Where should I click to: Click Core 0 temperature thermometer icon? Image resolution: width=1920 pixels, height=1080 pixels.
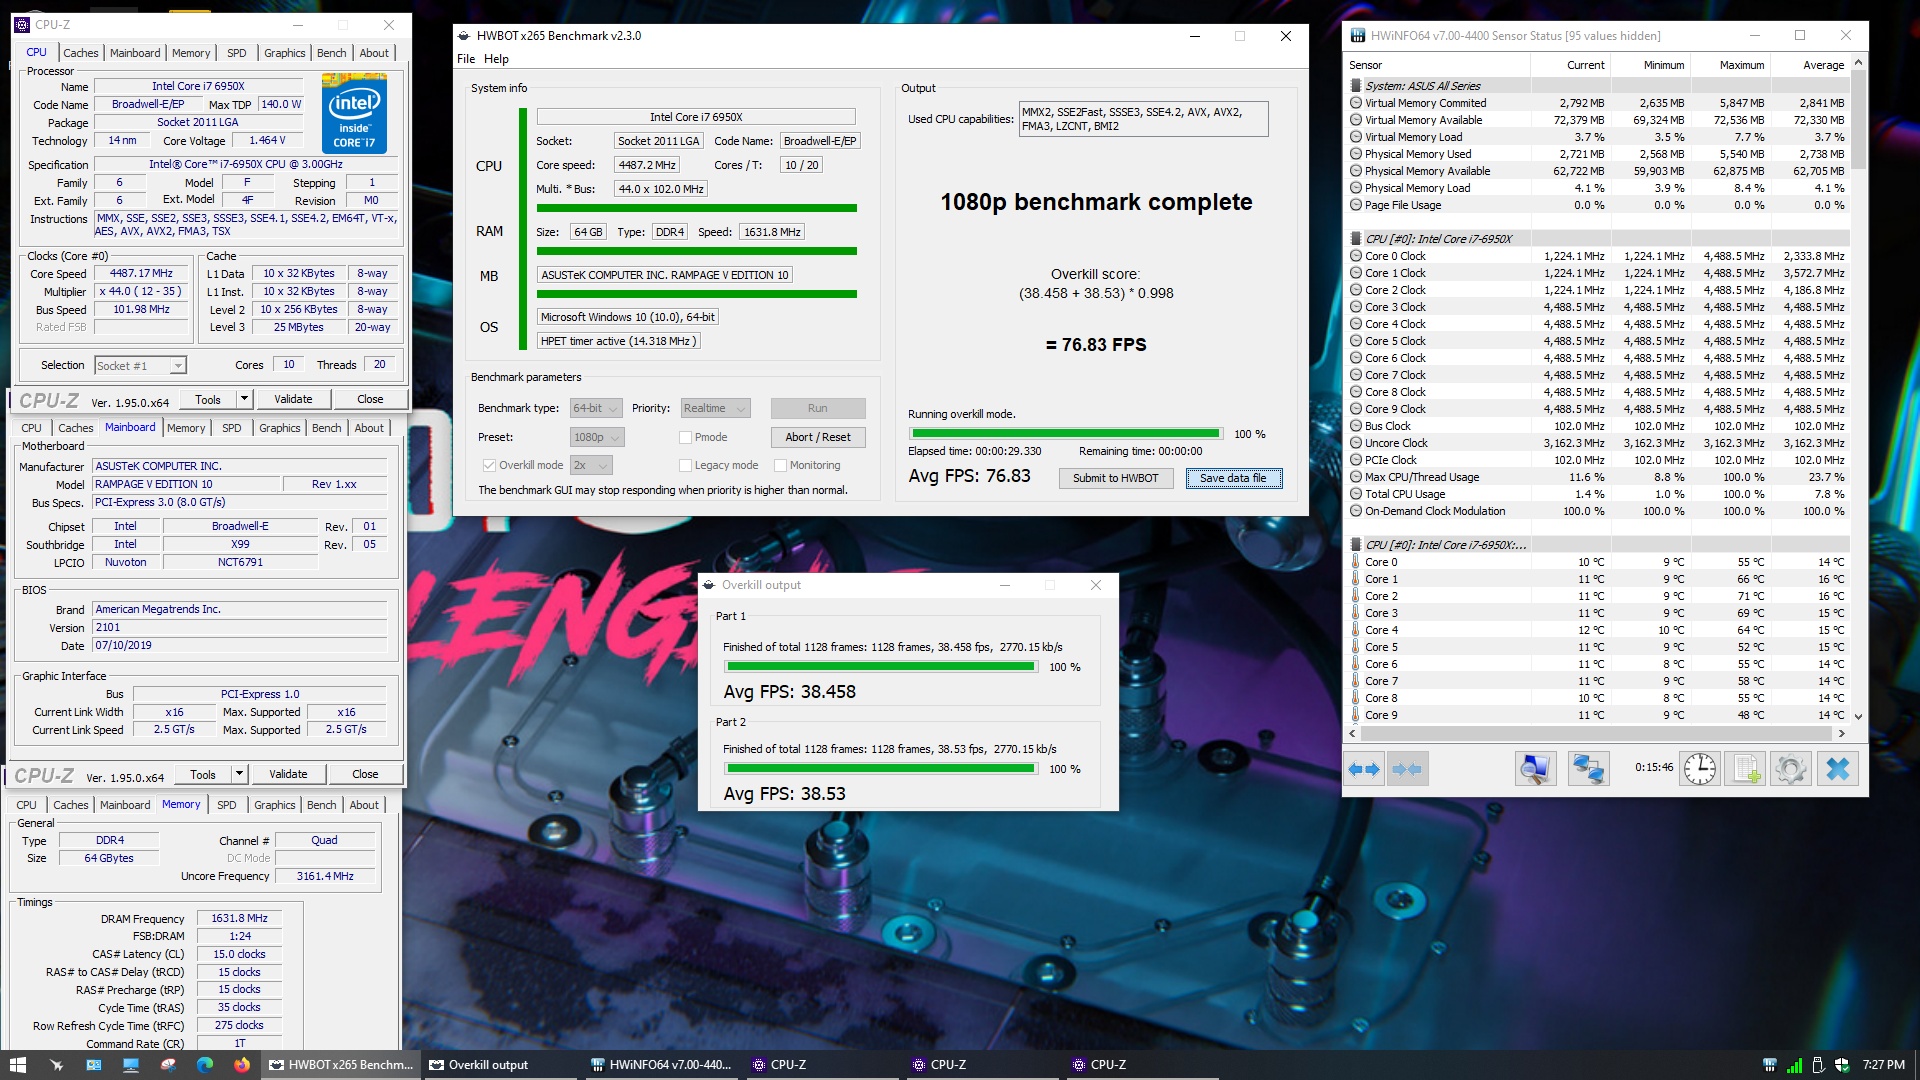1356,562
